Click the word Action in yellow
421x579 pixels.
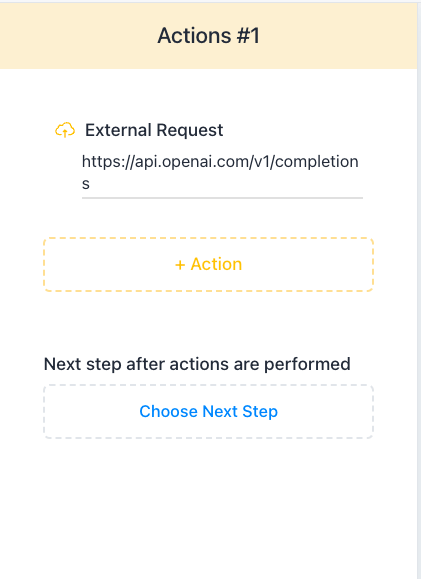216,264
